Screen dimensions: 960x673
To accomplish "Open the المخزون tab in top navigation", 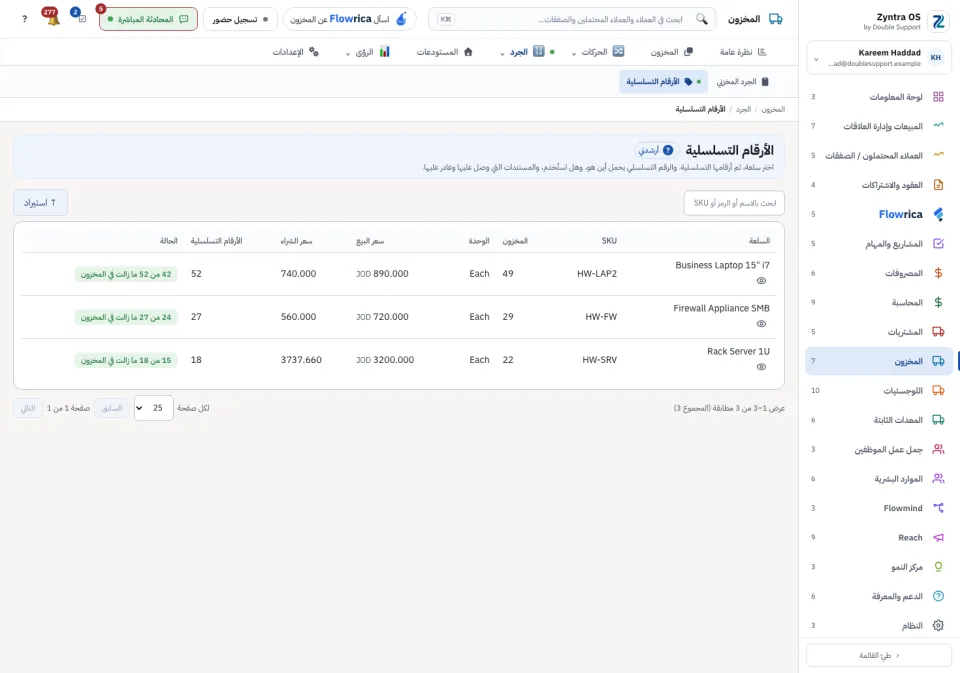I will [x=671, y=52].
